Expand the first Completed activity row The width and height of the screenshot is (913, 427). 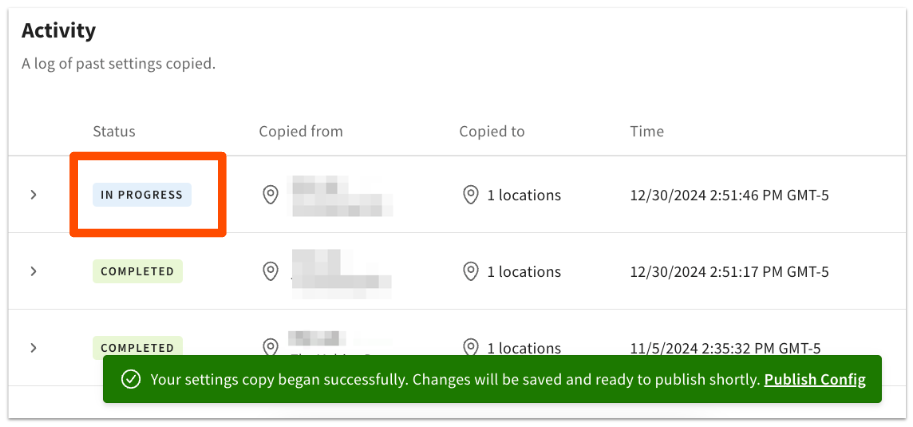click(33, 271)
